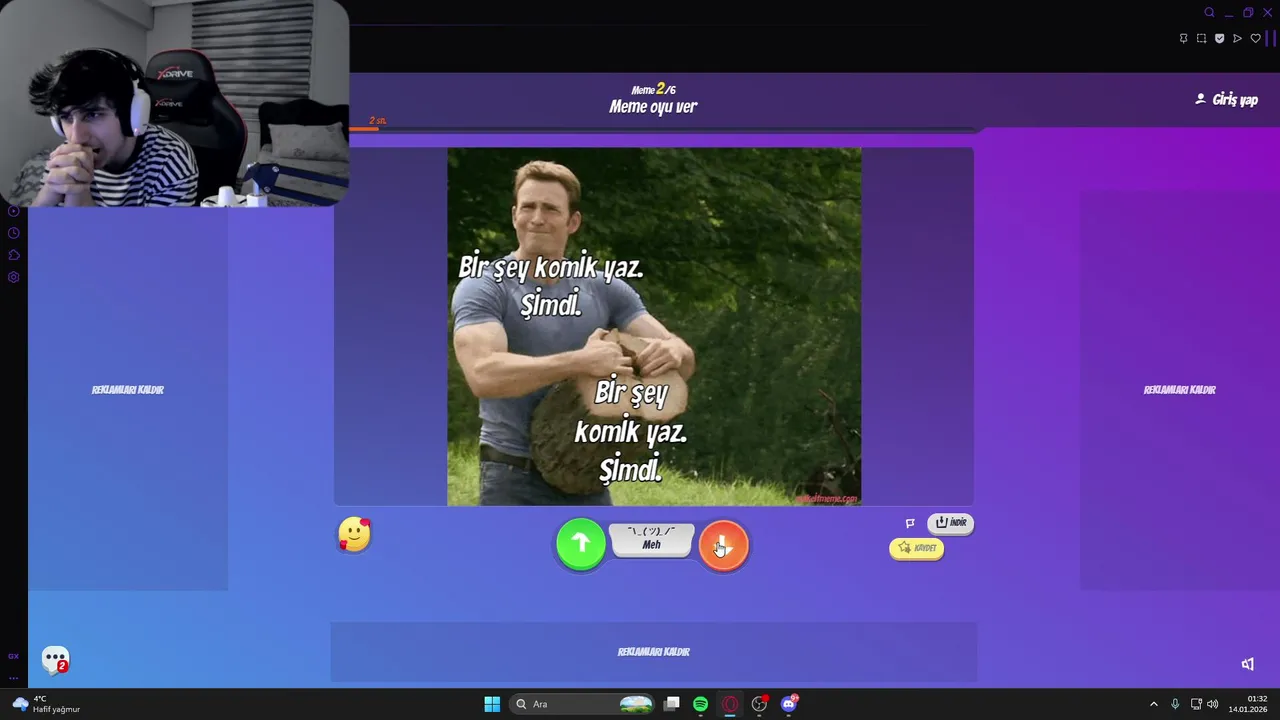Open the sidebar player icon
The height and width of the screenshot is (720, 1280).
point(14,211)
